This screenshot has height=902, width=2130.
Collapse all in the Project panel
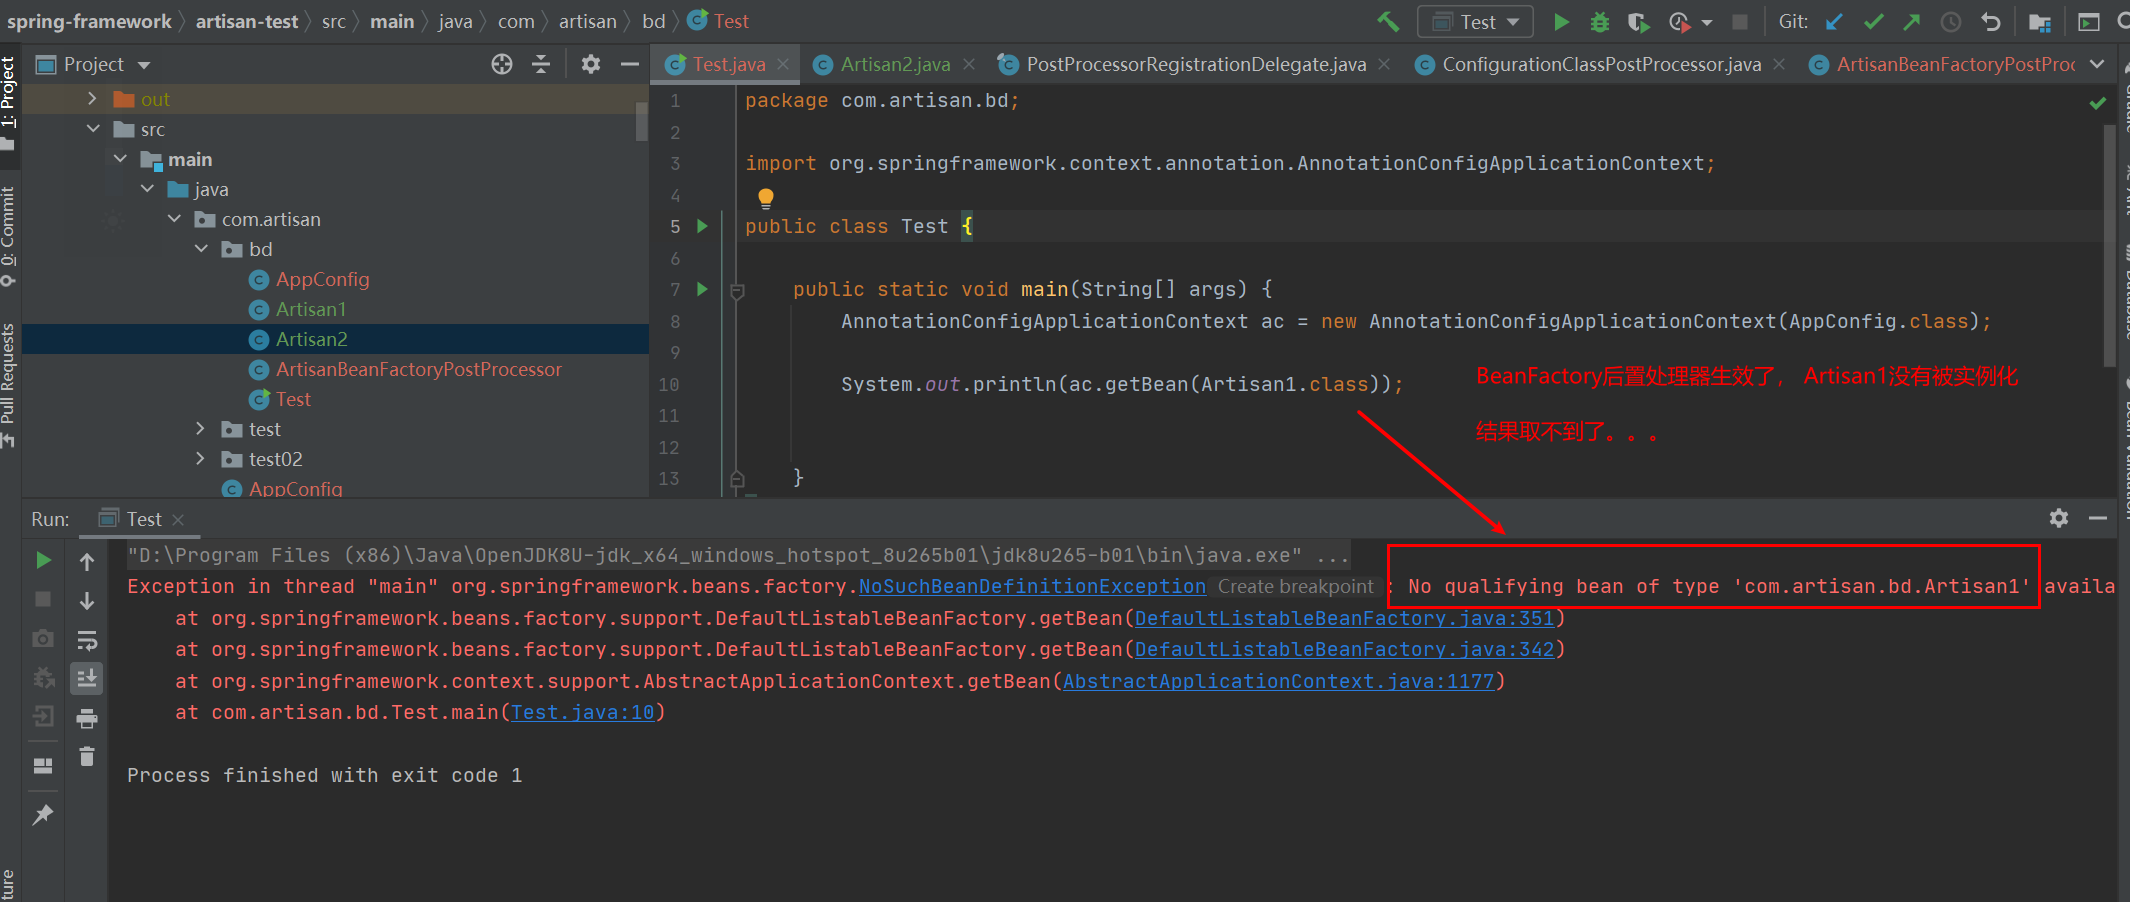(541, 64)
